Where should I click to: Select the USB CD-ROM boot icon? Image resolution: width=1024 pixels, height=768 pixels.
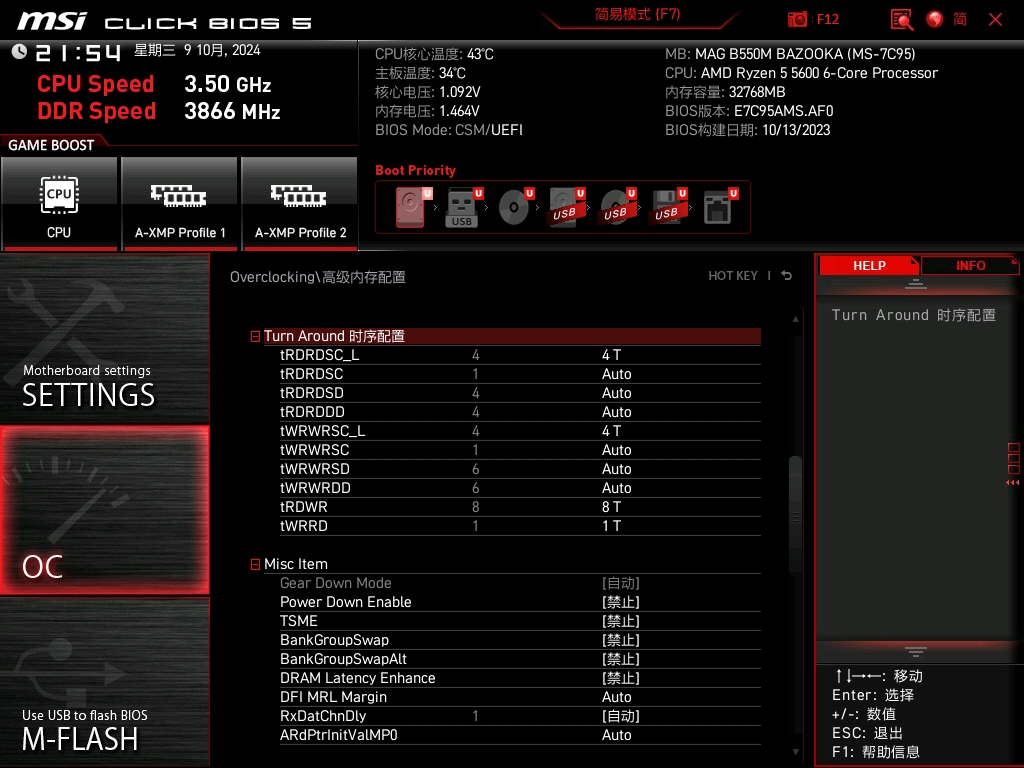617,207
